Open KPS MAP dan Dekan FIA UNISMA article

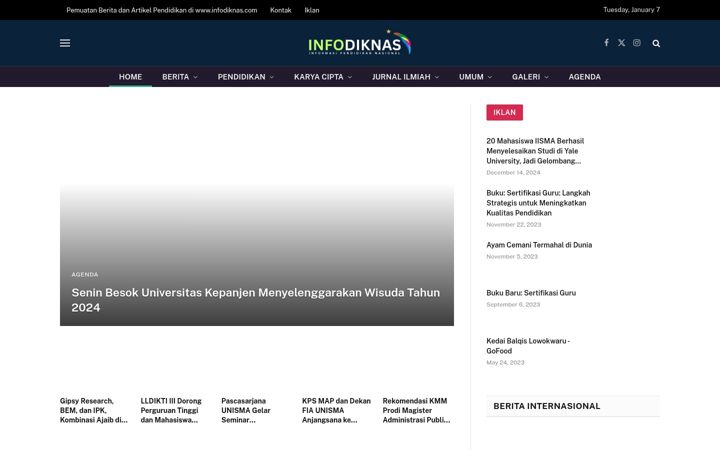(x=336, y=411)
